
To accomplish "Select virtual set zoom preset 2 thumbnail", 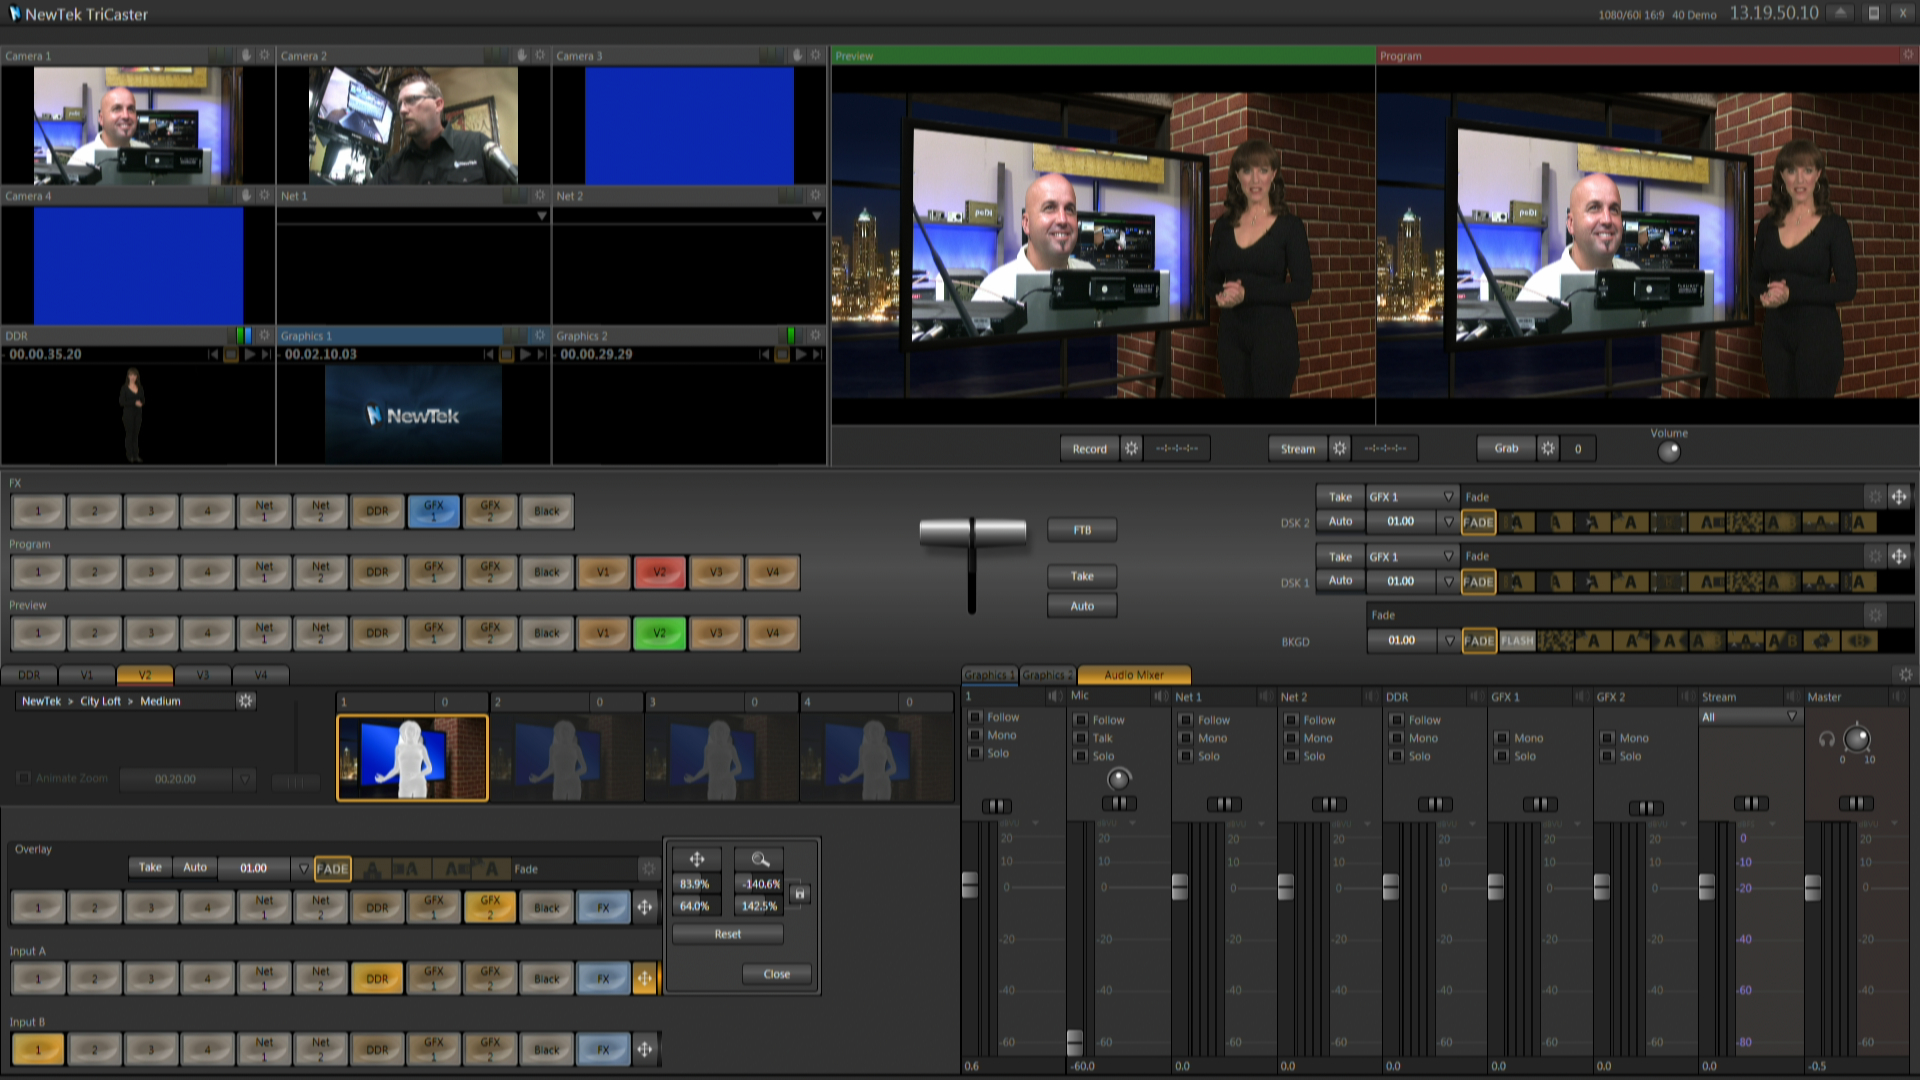I will 566,758.
